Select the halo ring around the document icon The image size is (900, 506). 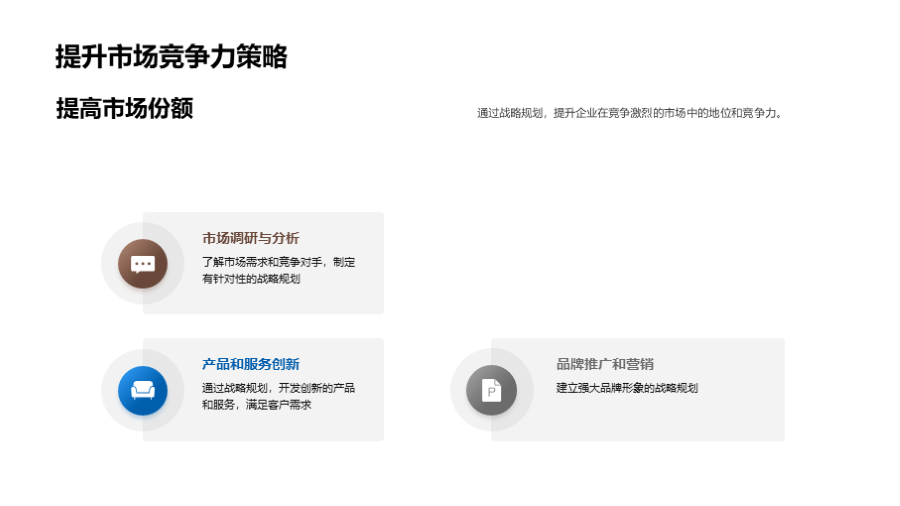click(459, 390)
